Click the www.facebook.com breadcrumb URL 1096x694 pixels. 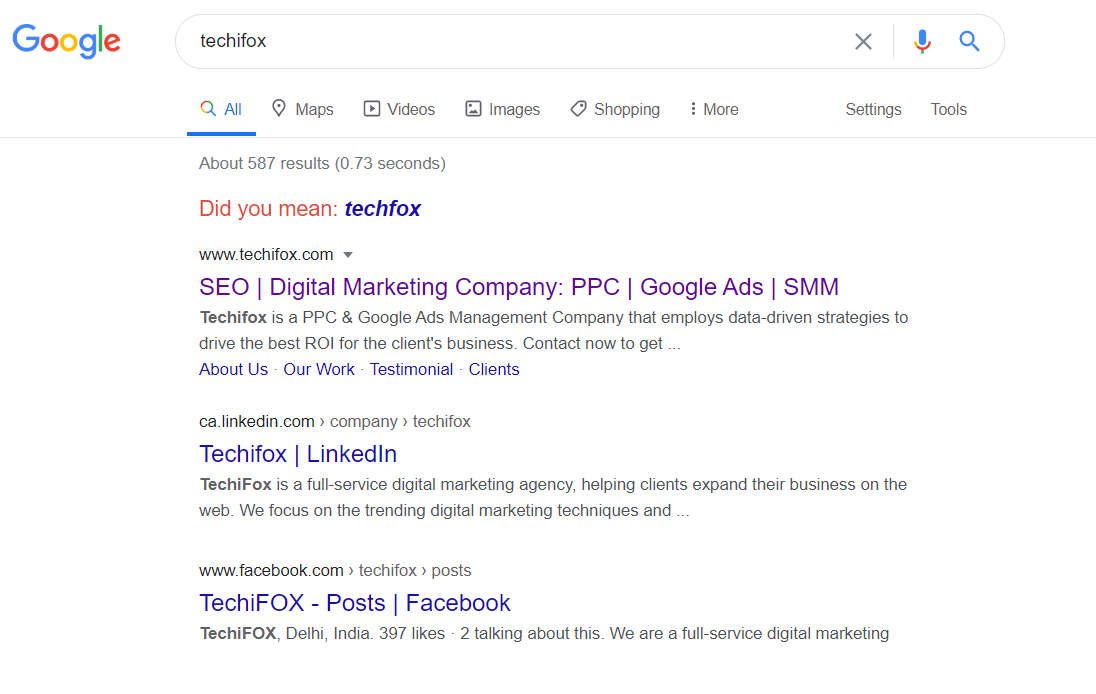[x=335, y=570]
